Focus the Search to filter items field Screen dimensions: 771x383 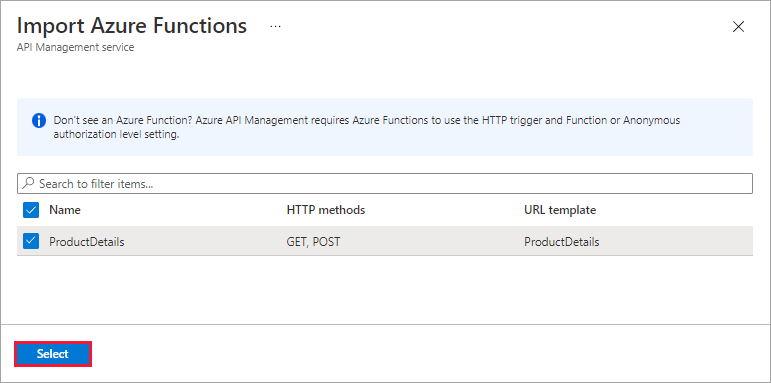[x=385, y=183]
